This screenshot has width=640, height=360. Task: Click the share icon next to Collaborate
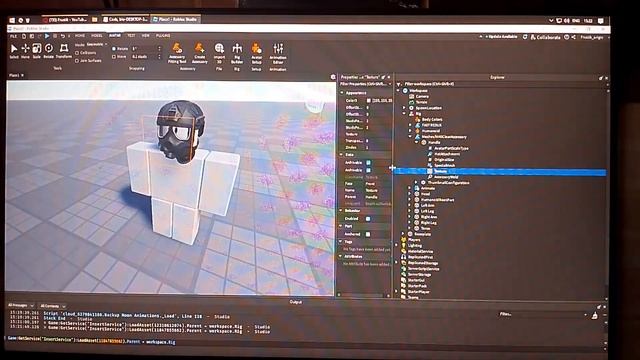[x=573, y=37]
